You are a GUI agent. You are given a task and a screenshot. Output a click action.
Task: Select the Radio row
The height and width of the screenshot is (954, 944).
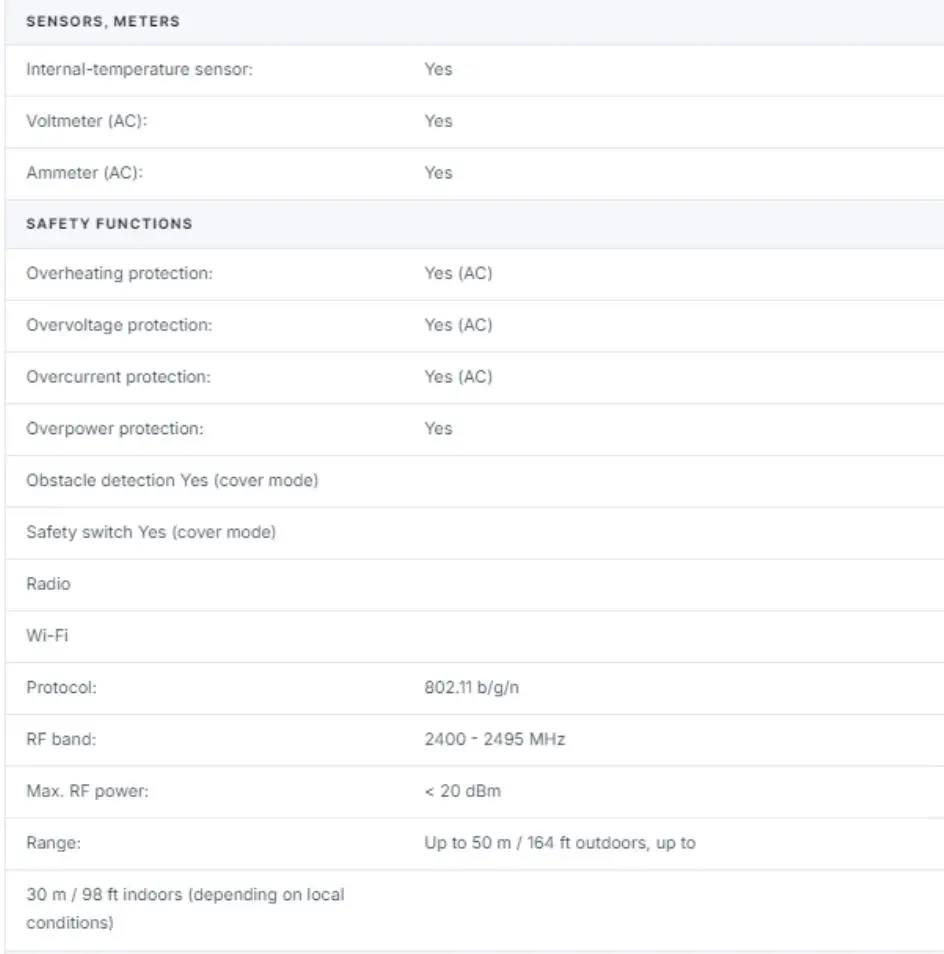tap(48, 584)
